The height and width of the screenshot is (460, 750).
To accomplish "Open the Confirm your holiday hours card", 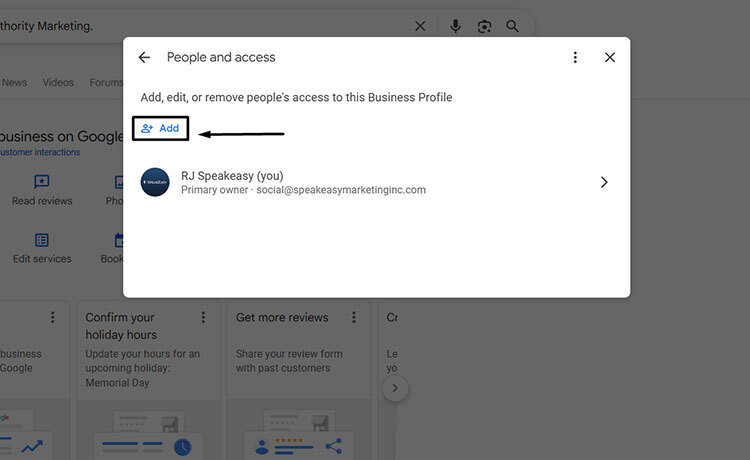I will pos(148,380).
